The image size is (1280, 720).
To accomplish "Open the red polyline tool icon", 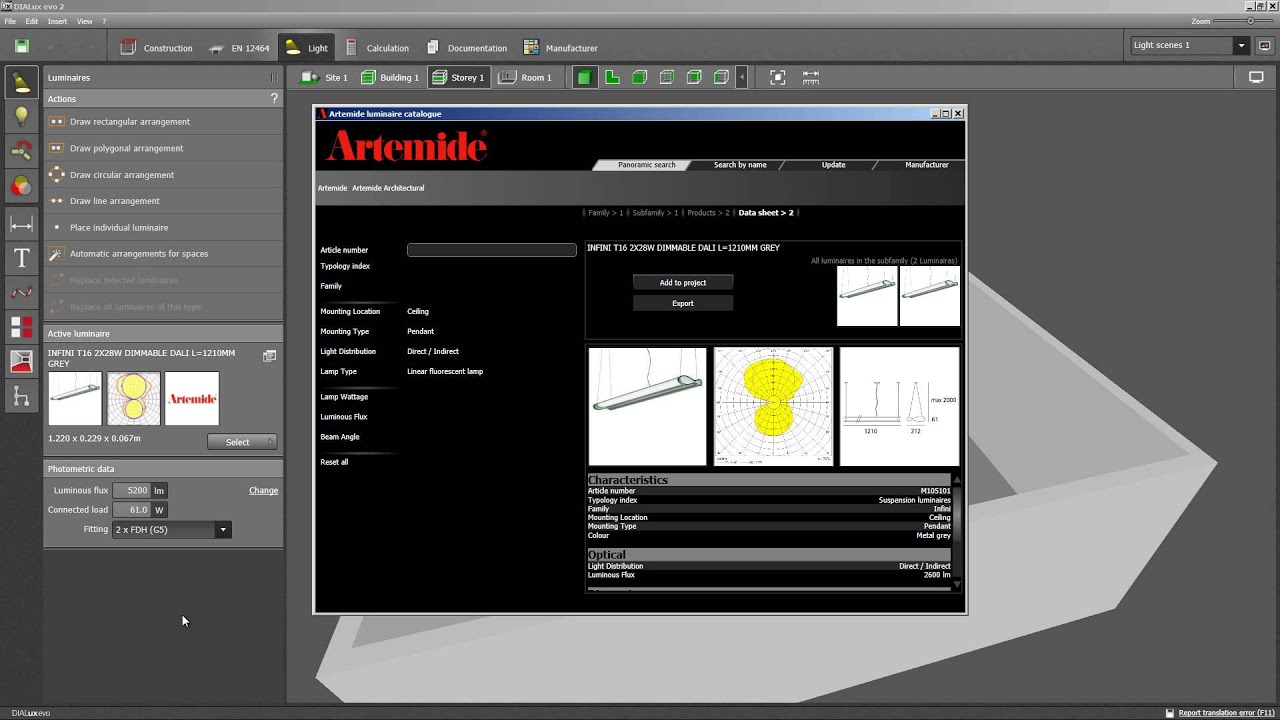I will tap(21, 292).
